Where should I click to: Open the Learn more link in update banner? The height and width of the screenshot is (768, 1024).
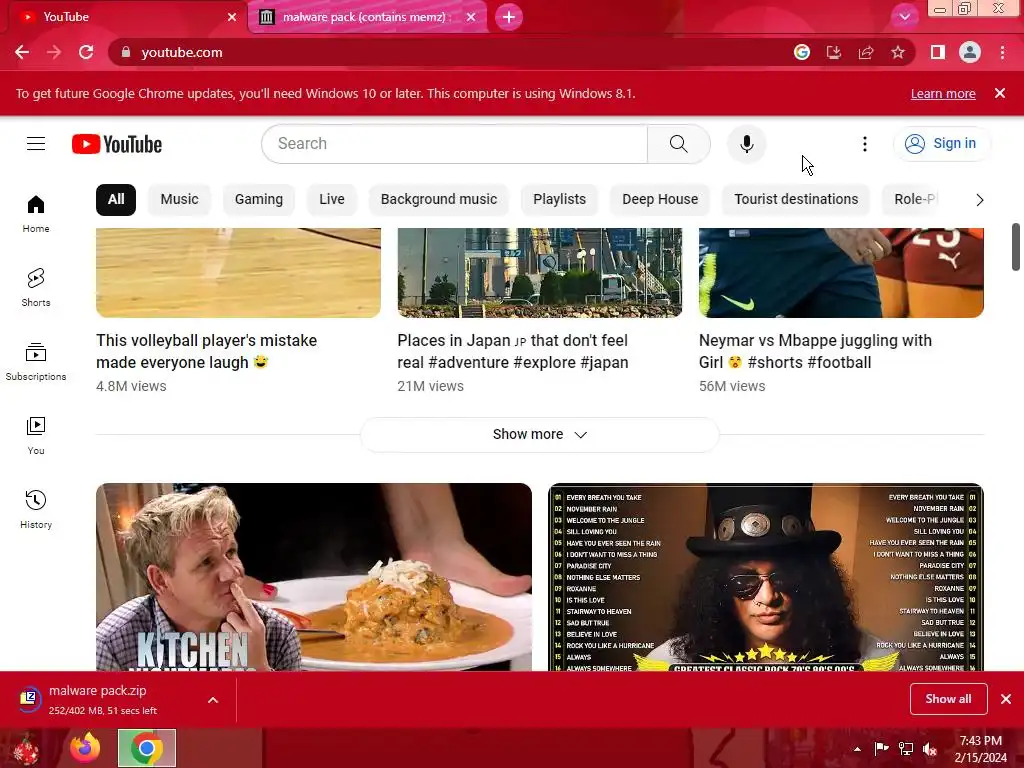pyautogui.click(x=943, y=93)
